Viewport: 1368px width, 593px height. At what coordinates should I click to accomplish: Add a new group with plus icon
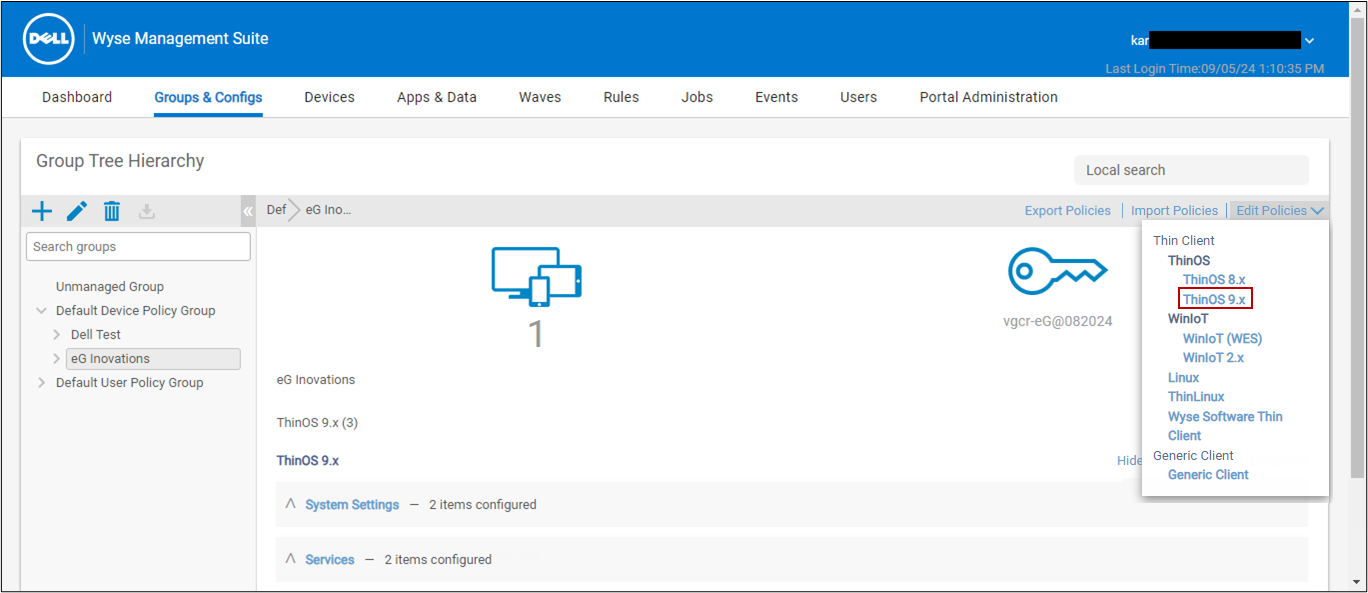pyautogui.click(x=42, y=211)
